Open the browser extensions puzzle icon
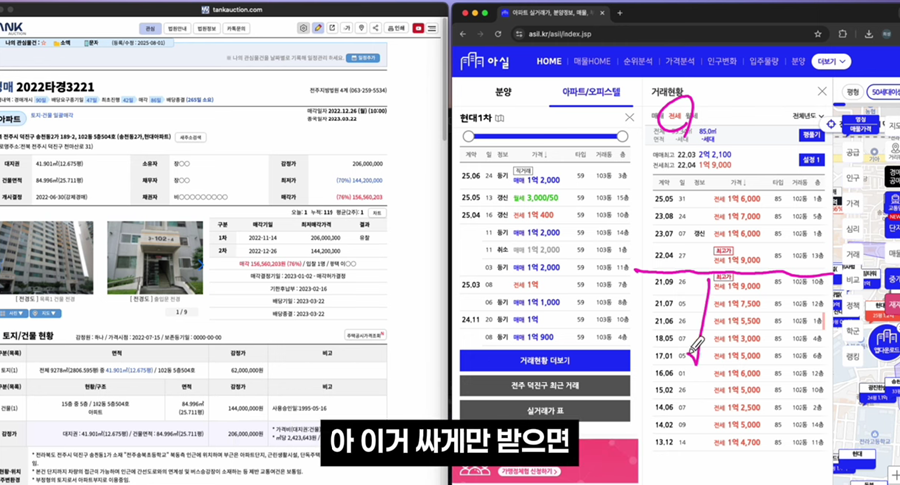 coord(843,34)
